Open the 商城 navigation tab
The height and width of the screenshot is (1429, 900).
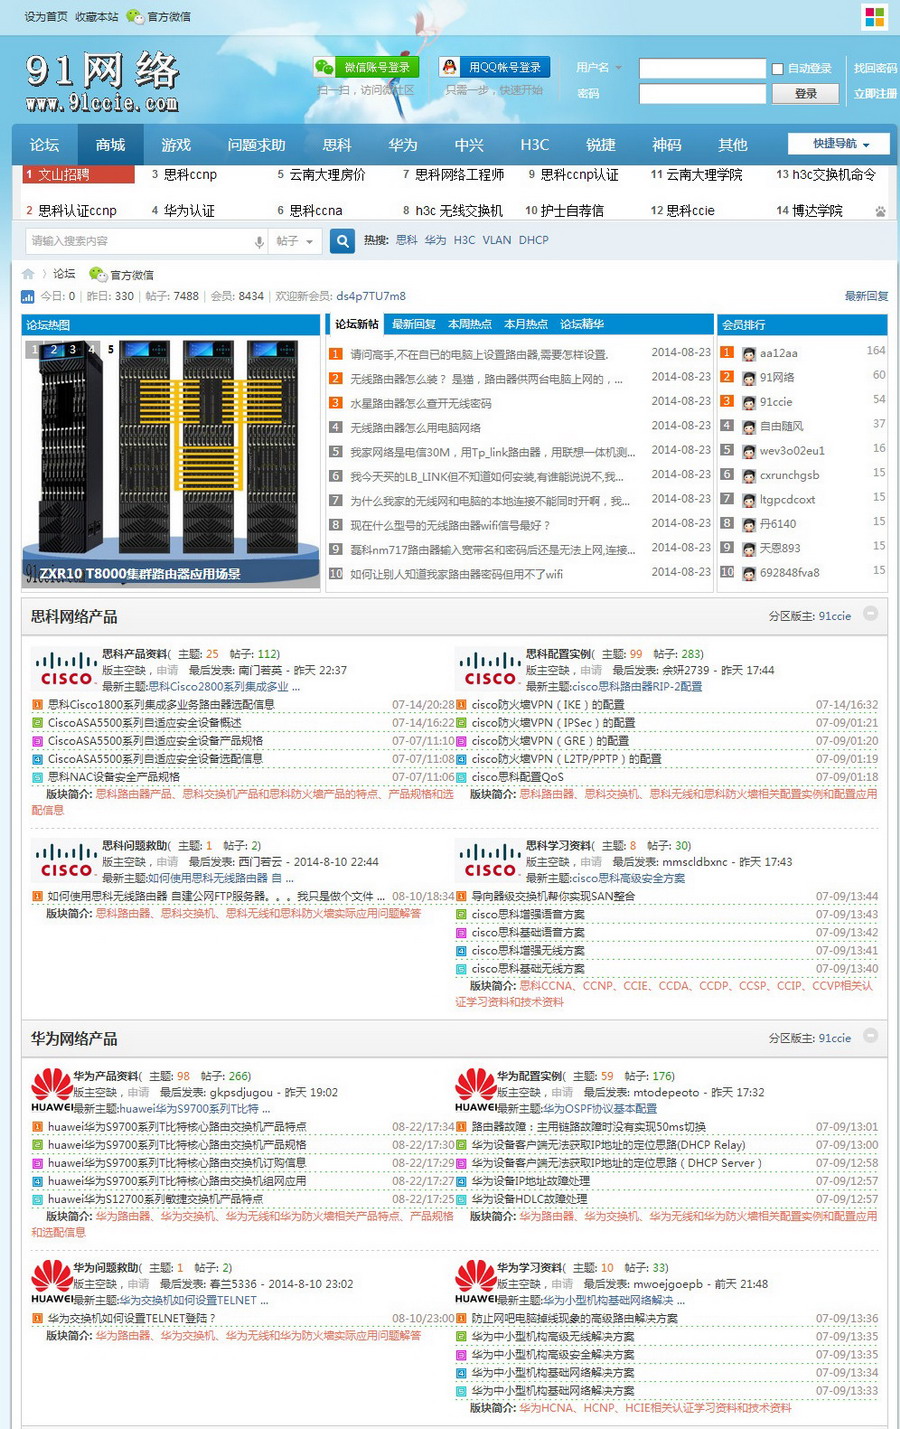(110, 145)
